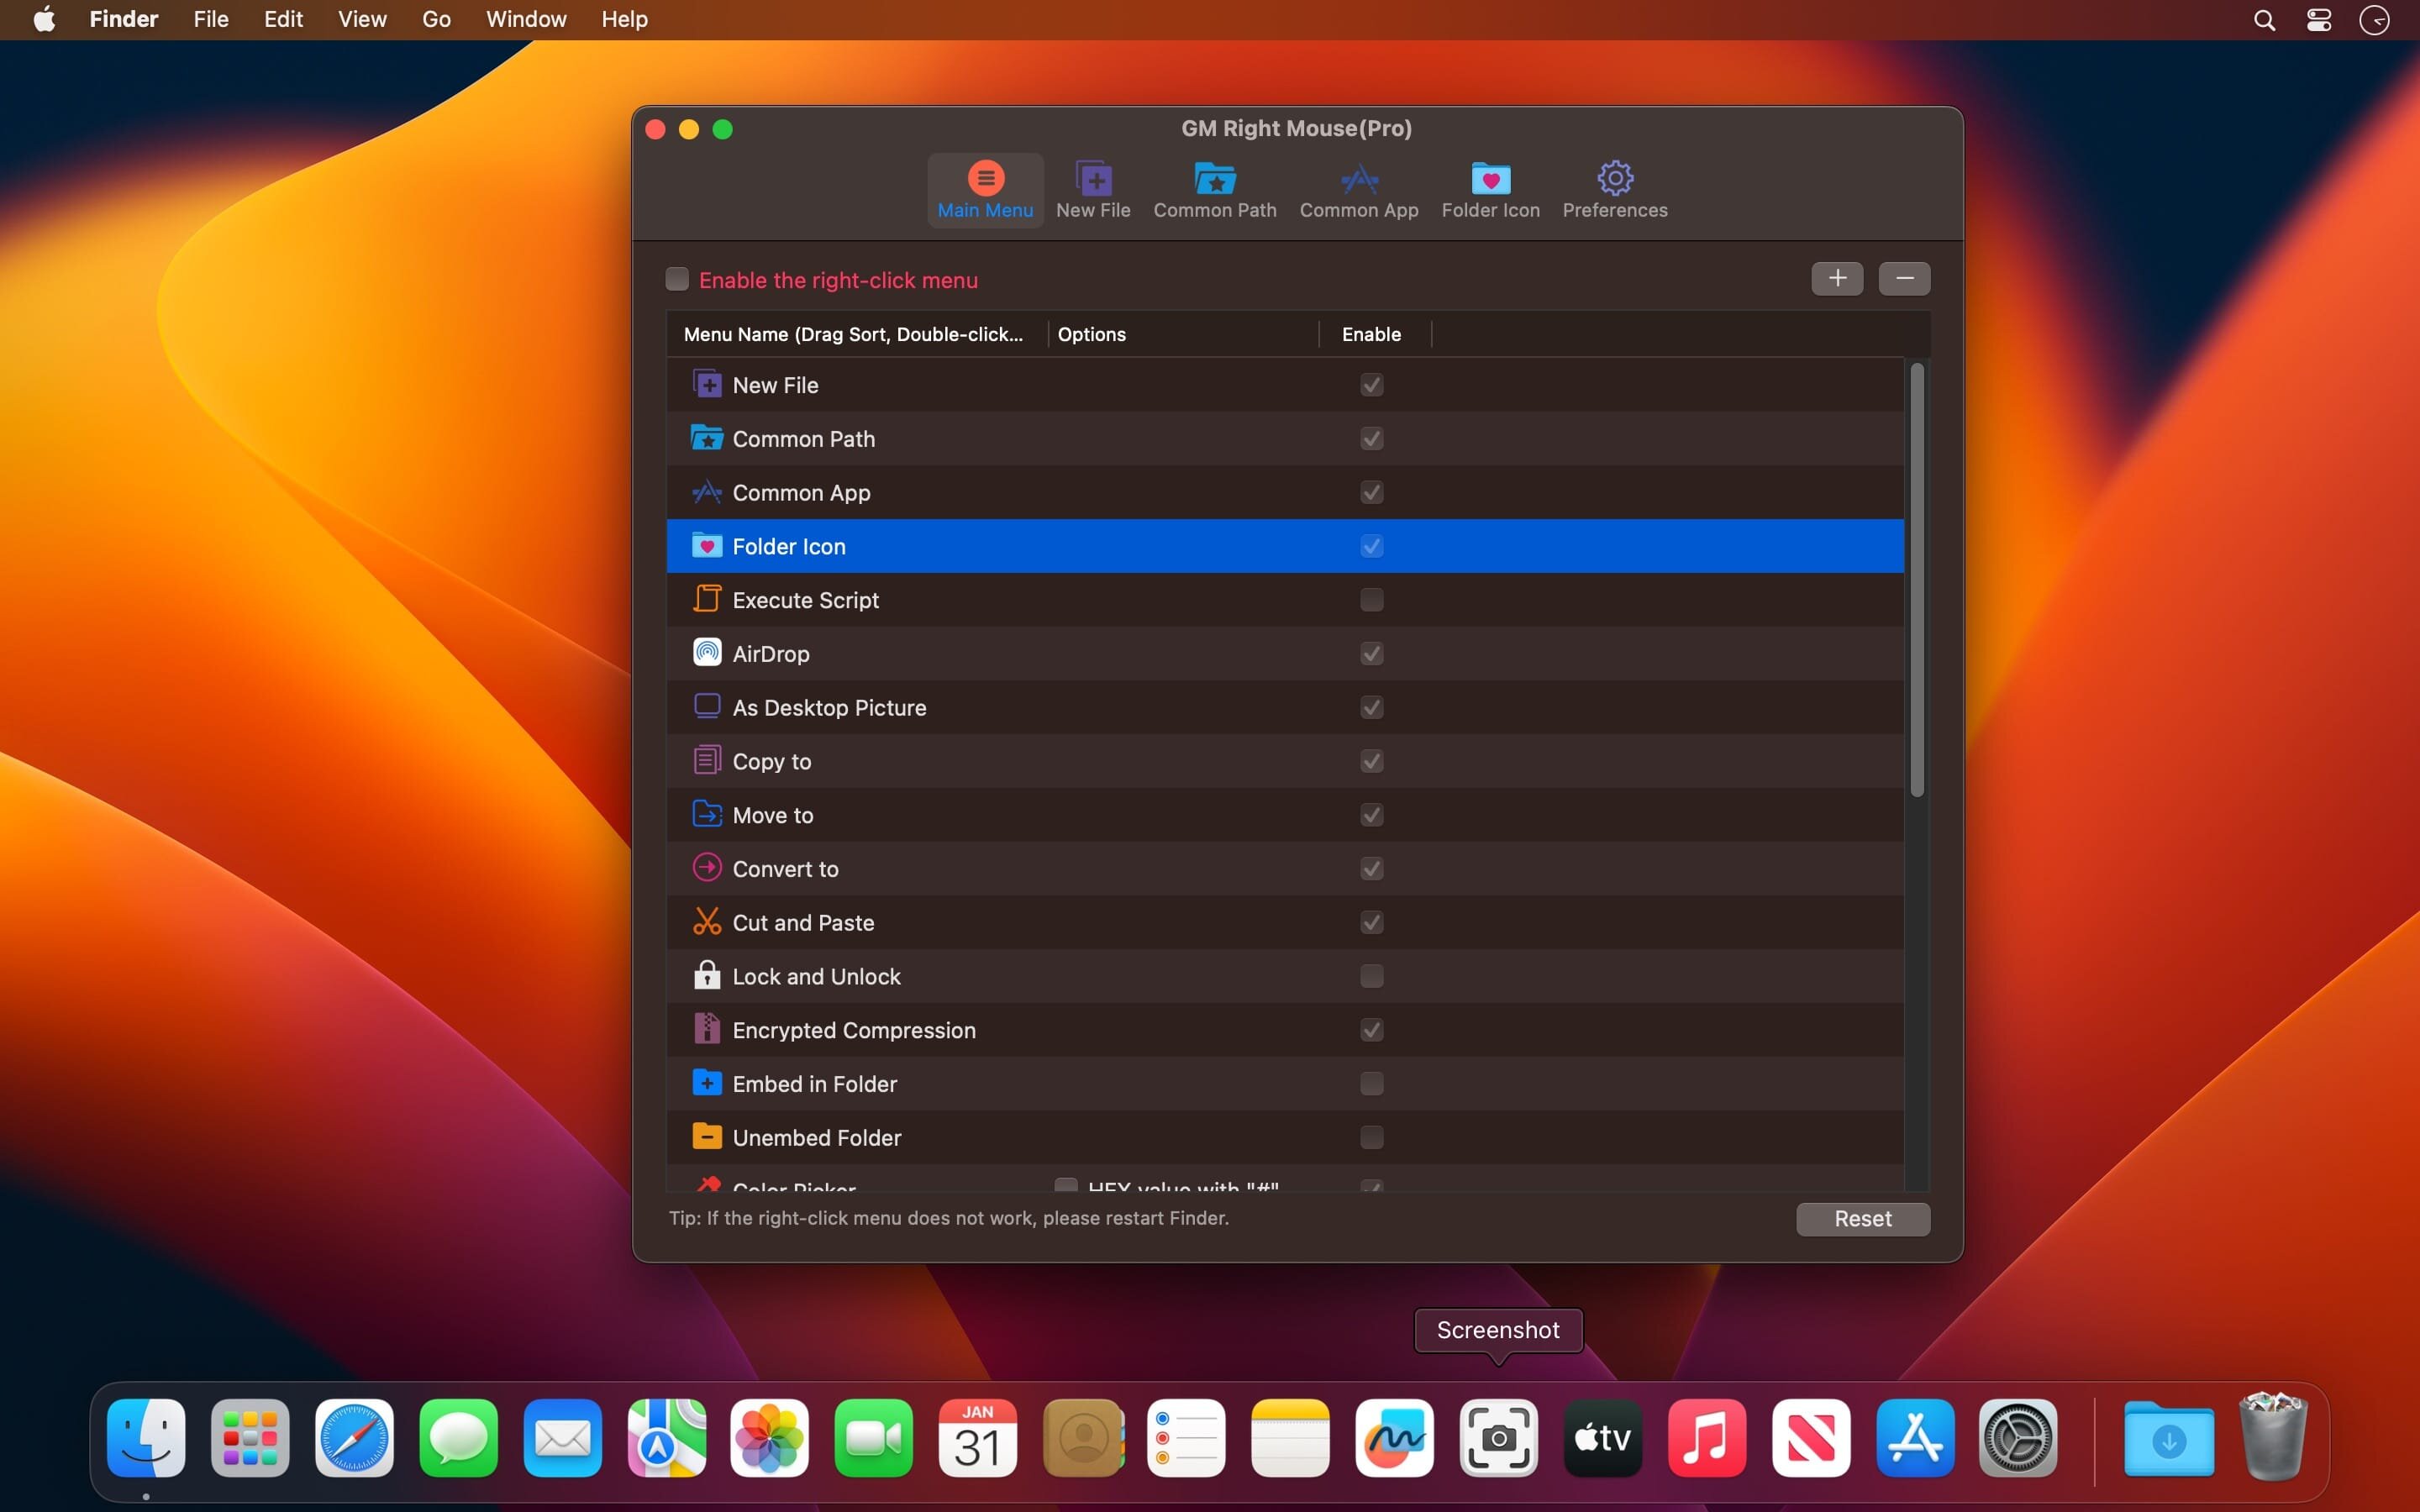
Task: Switch to the Common Path section
Action: coord(1214,190)
